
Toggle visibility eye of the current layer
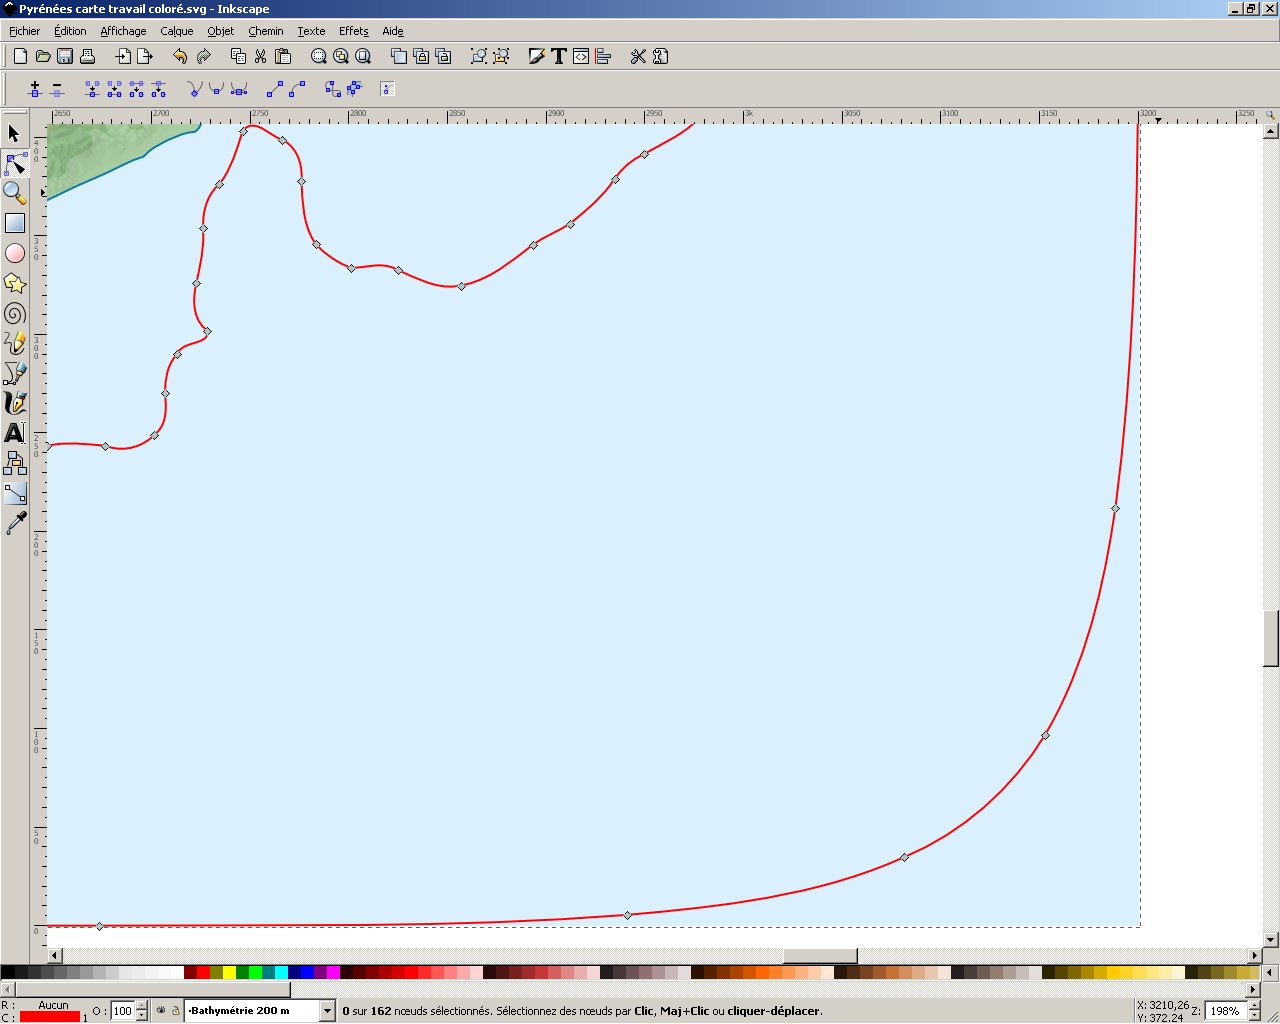pyautogui.click(x=160, y=1011)
